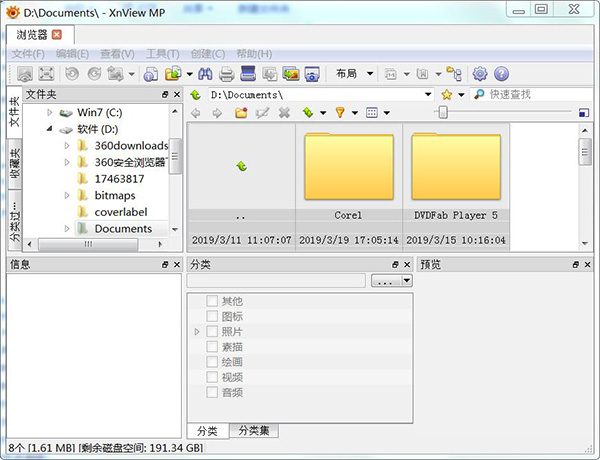The height and width of the screenshot is (460, 600).
Task: Check the 音频 category checkbox
Action: 212,392
